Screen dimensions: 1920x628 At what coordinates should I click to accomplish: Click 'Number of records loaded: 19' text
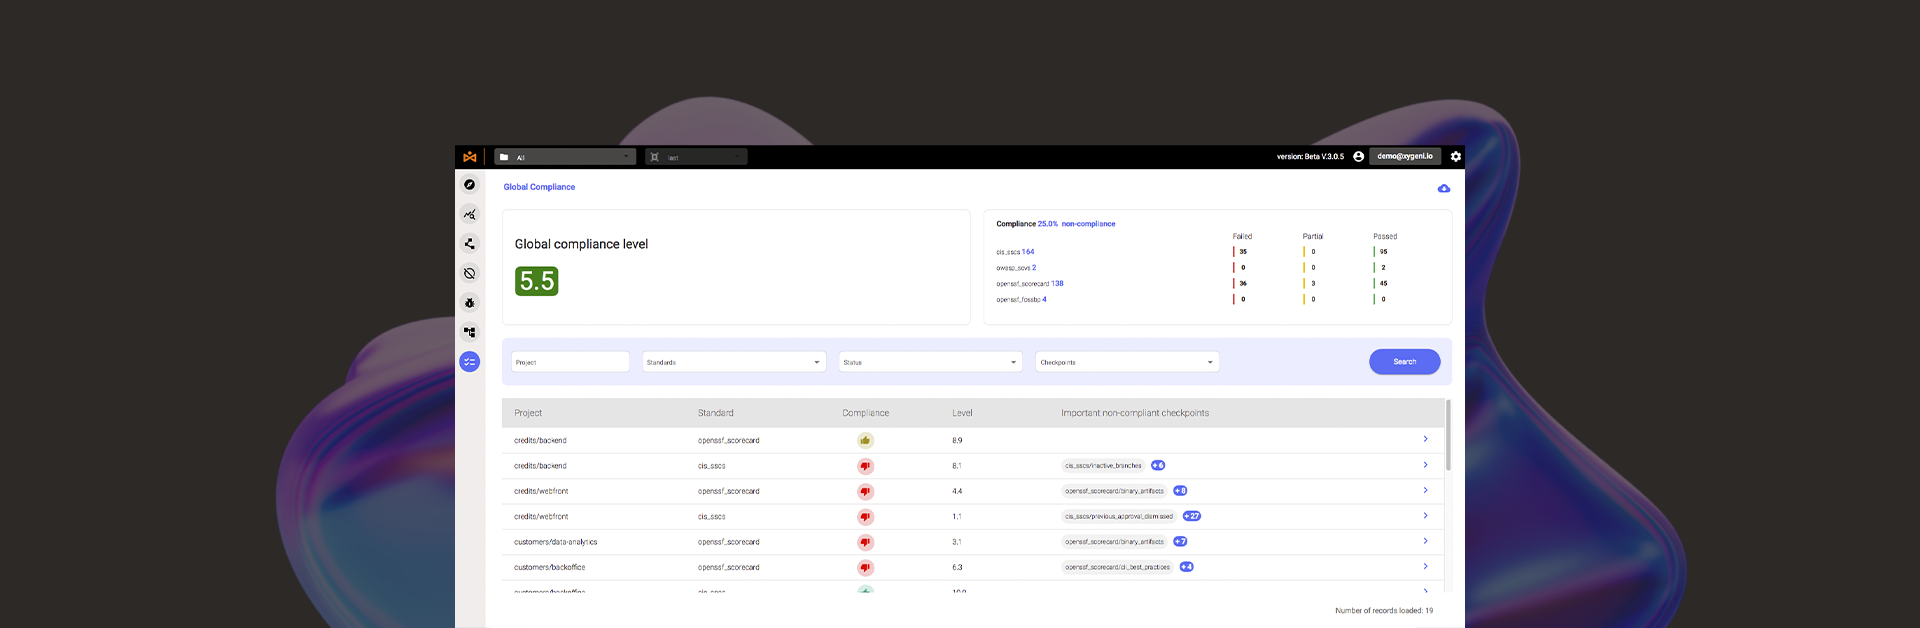1384,611
